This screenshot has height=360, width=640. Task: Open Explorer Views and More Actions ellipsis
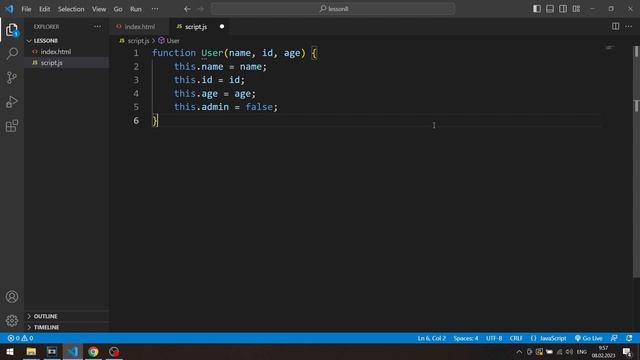tap(97, 27)
